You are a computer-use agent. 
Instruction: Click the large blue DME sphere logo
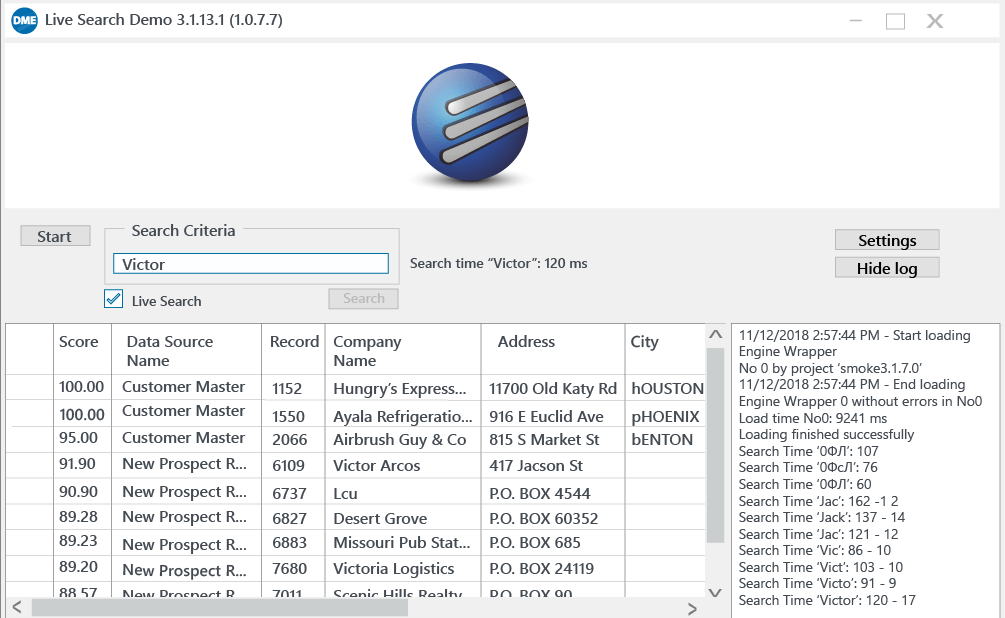(469, 122)
